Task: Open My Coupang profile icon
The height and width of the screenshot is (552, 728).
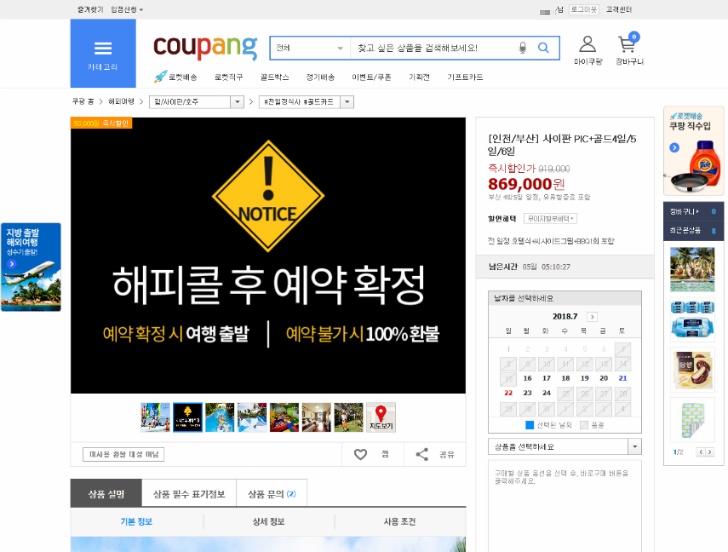Action: 587,50
